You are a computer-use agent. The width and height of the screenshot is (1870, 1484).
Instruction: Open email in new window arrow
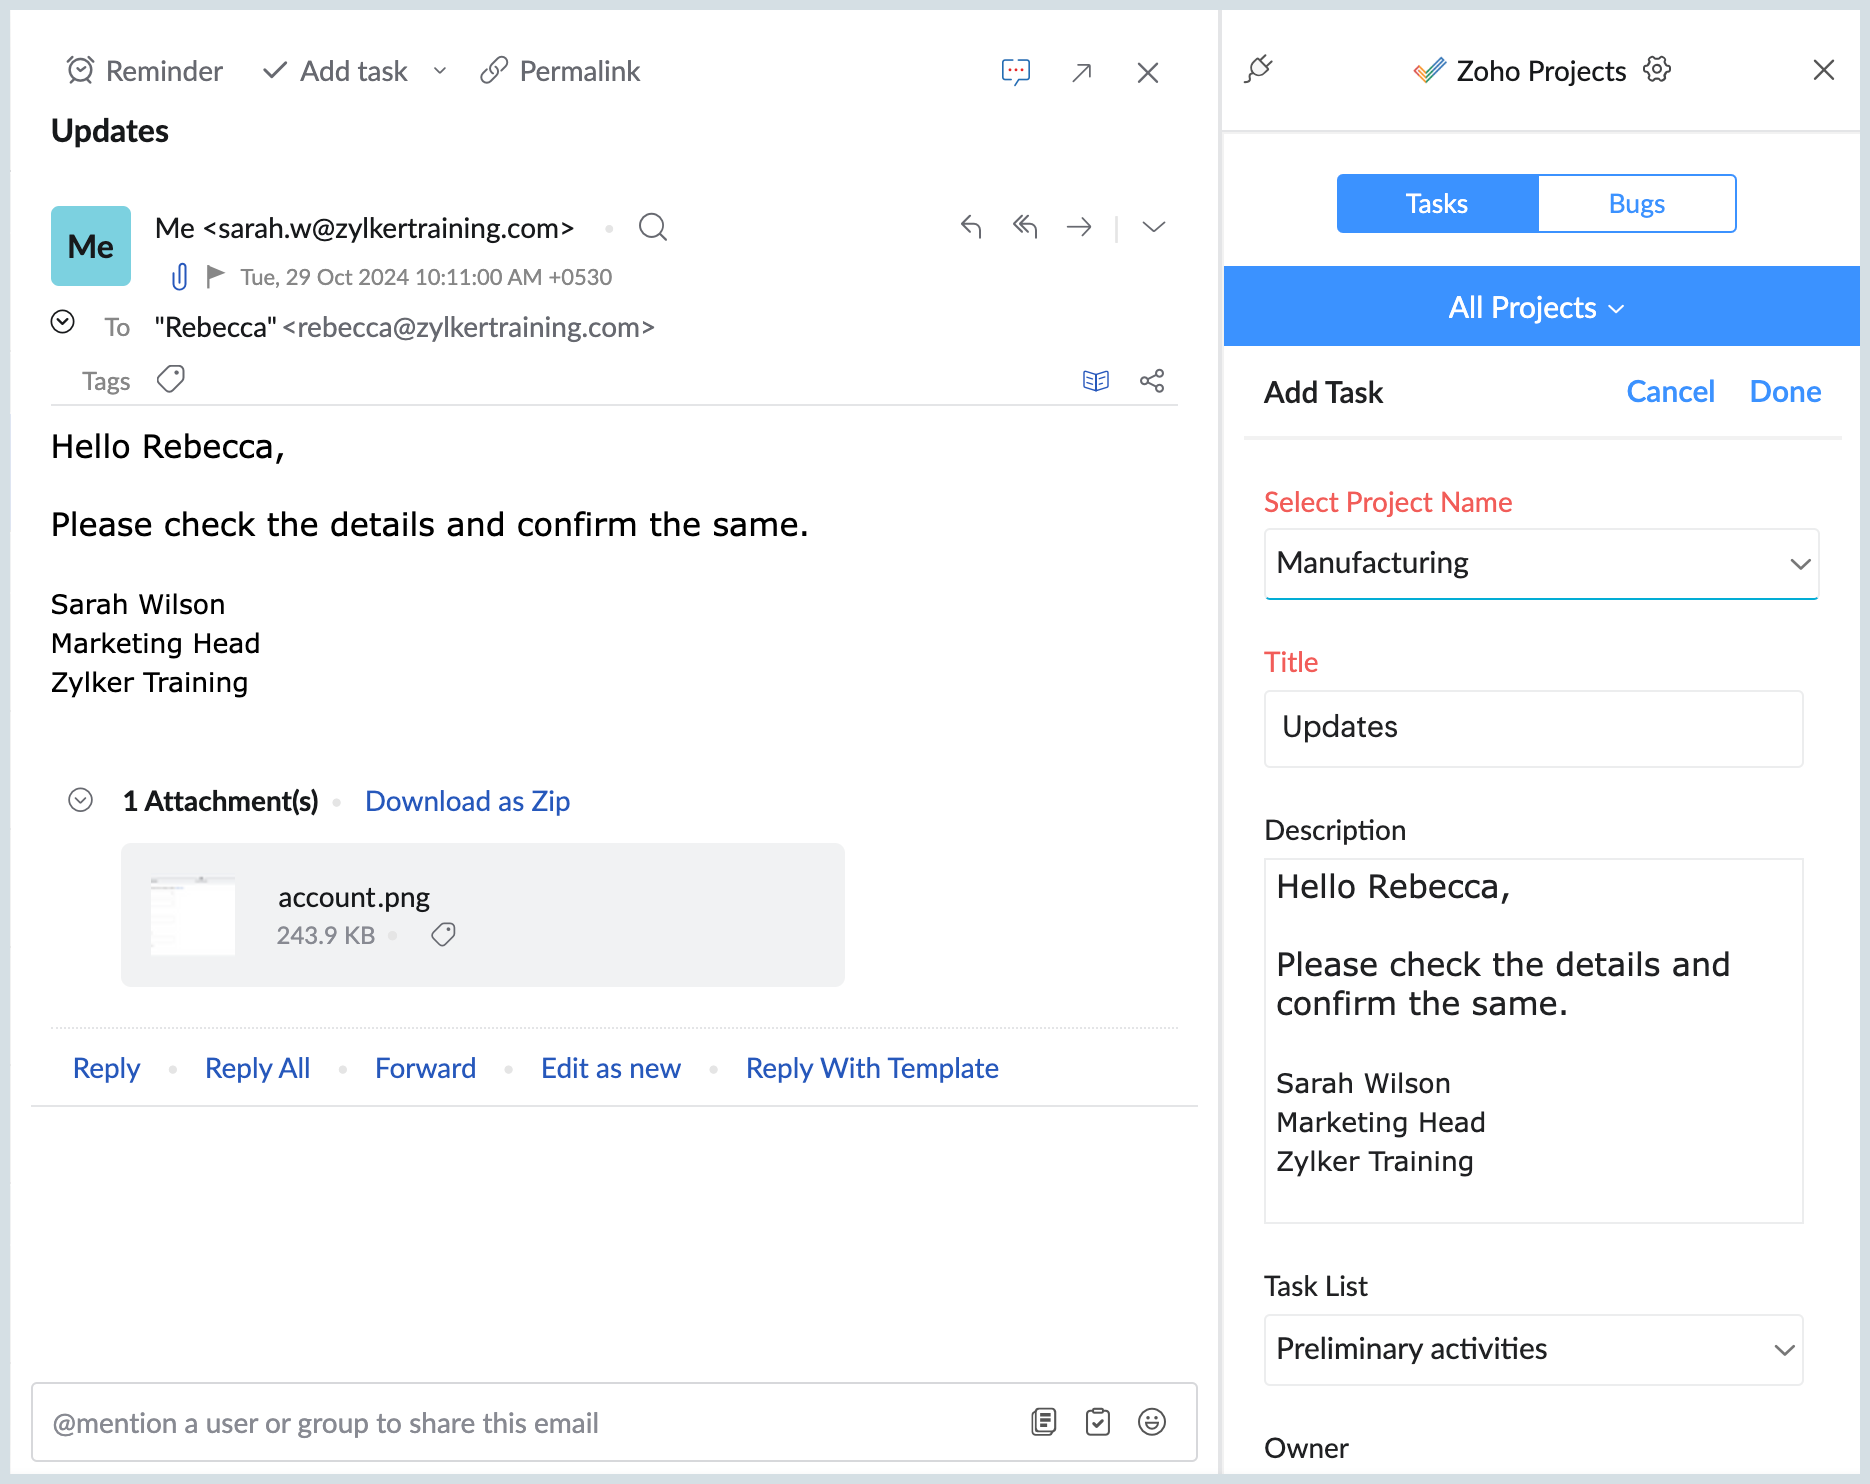click(1082, 72)
